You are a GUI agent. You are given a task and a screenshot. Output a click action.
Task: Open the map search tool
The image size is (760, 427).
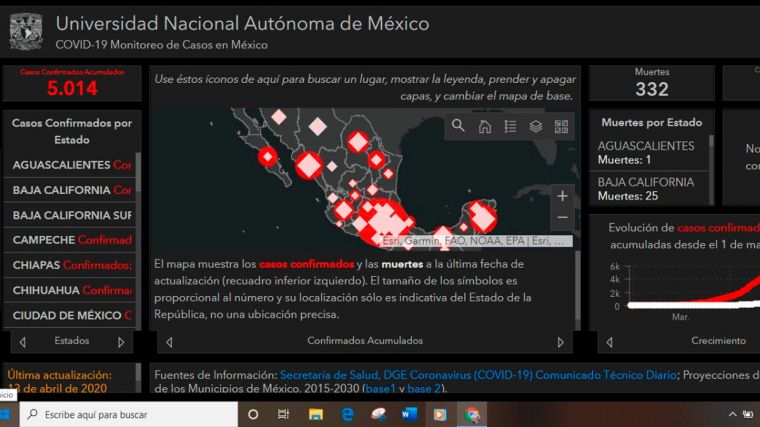[458, 126]
